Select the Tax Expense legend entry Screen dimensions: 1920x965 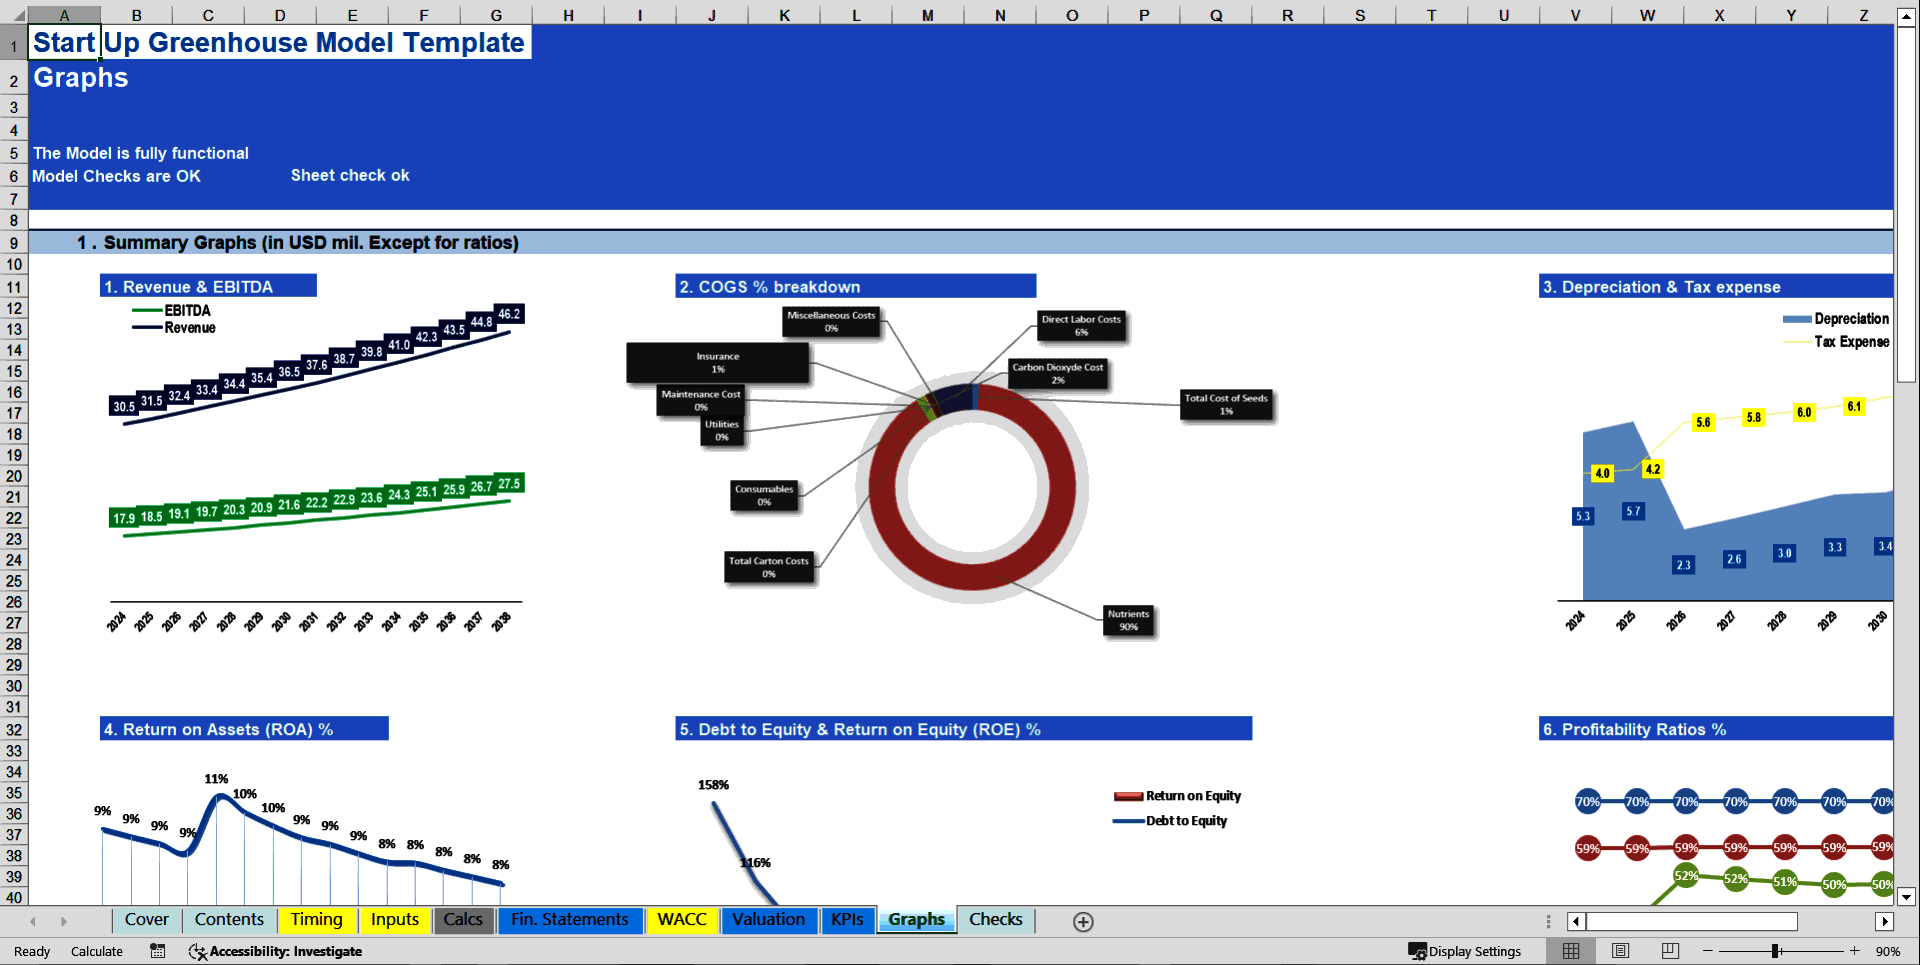pos(1836,342)
